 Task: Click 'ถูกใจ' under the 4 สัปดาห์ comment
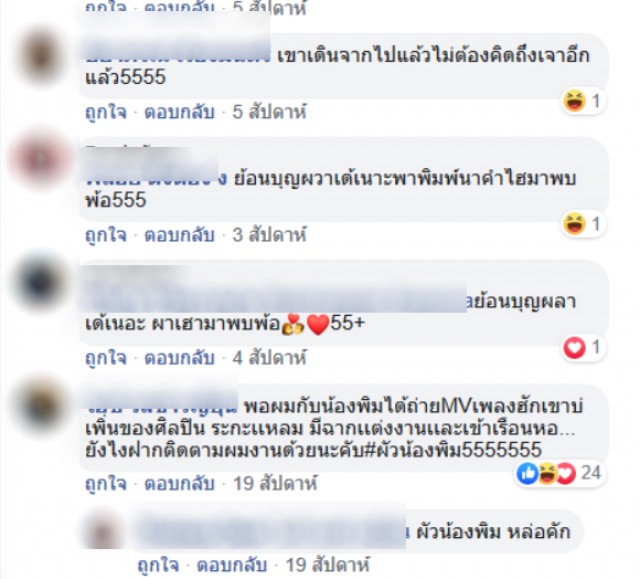[106, 358]
